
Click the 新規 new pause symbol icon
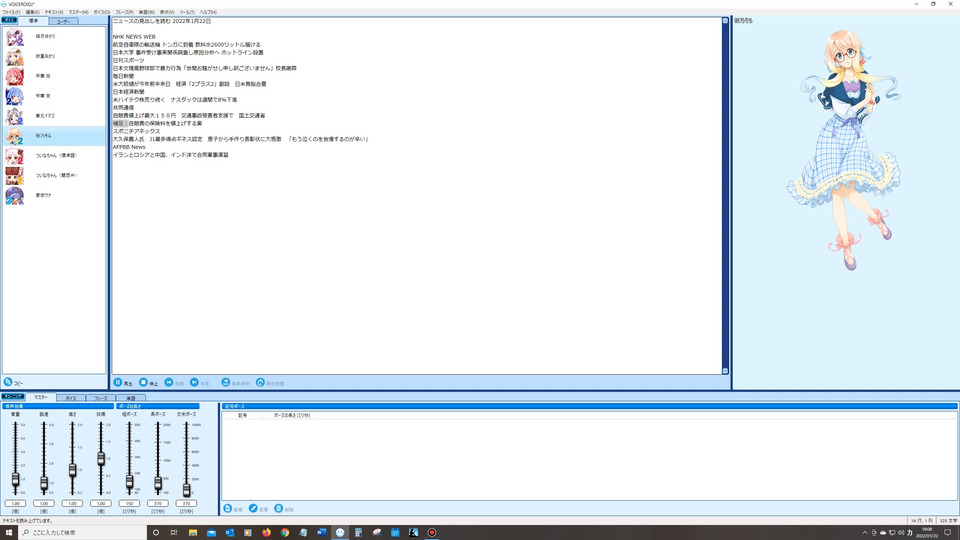(x=228, y=509)
